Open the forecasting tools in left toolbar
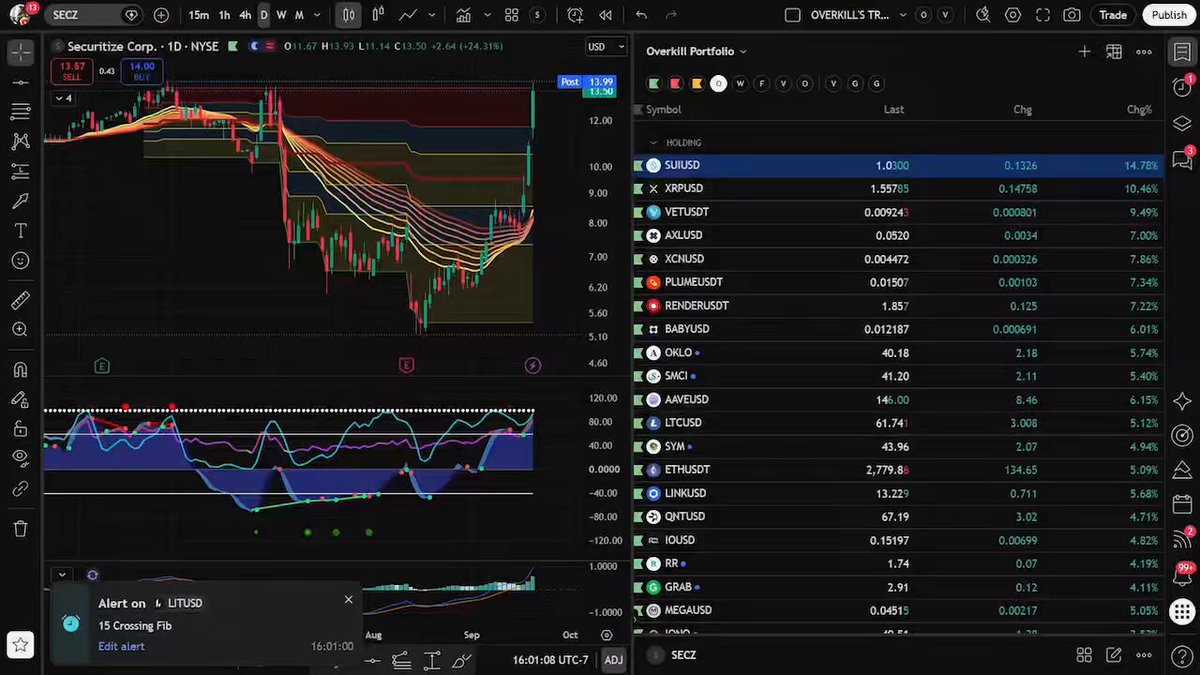The width and height of the screenshot is (1200, 675). point(20,171)
